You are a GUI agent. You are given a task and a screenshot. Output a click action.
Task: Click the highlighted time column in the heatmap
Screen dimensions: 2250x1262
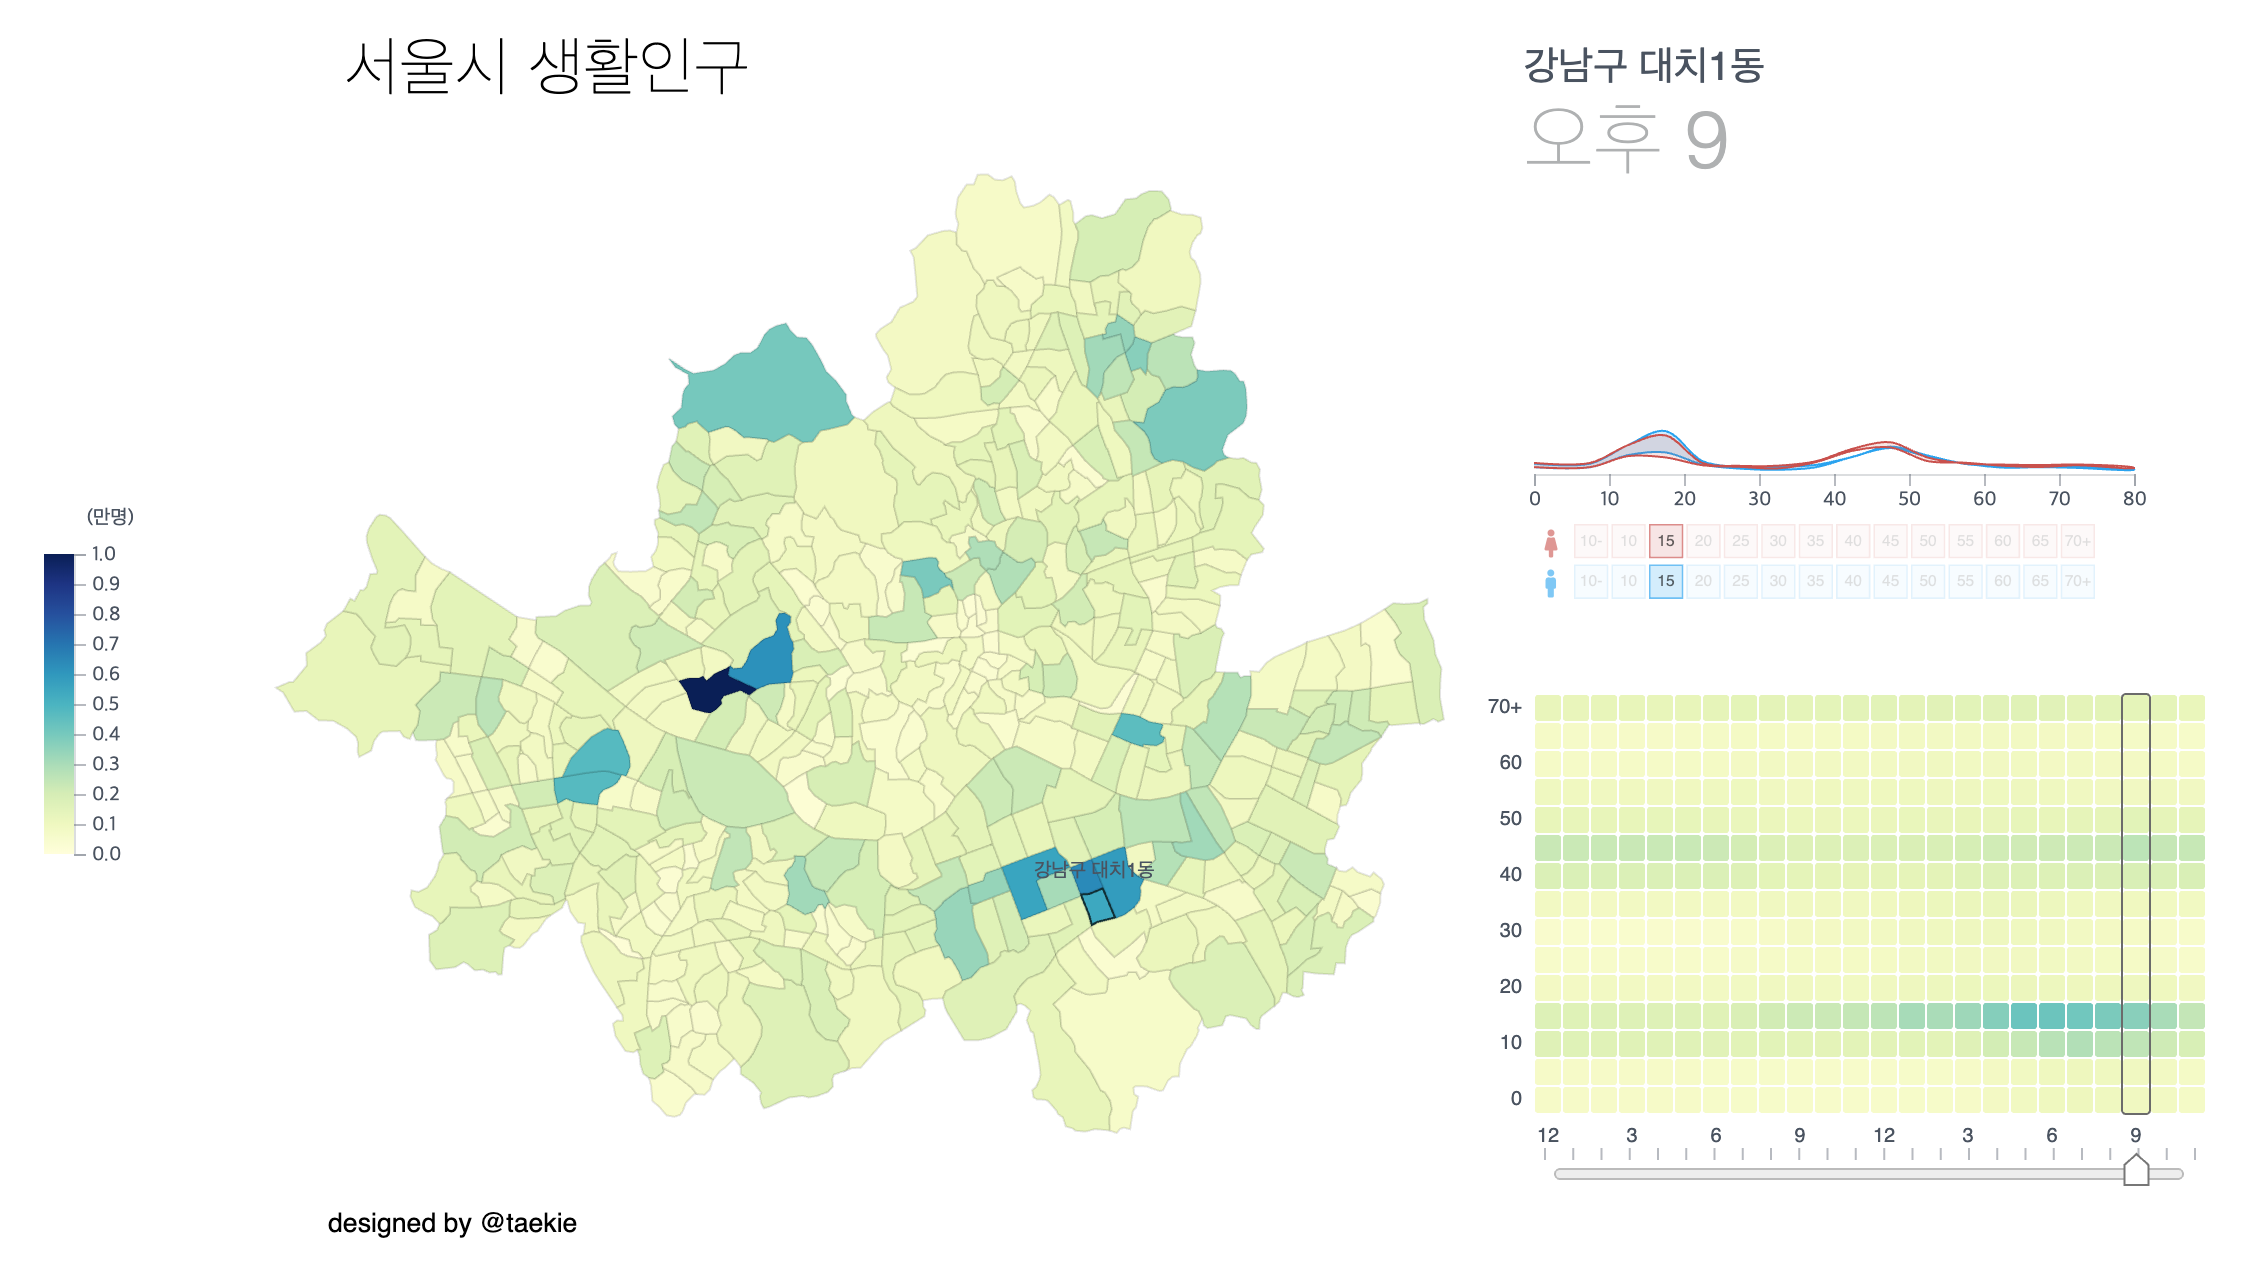(2135, 903)
